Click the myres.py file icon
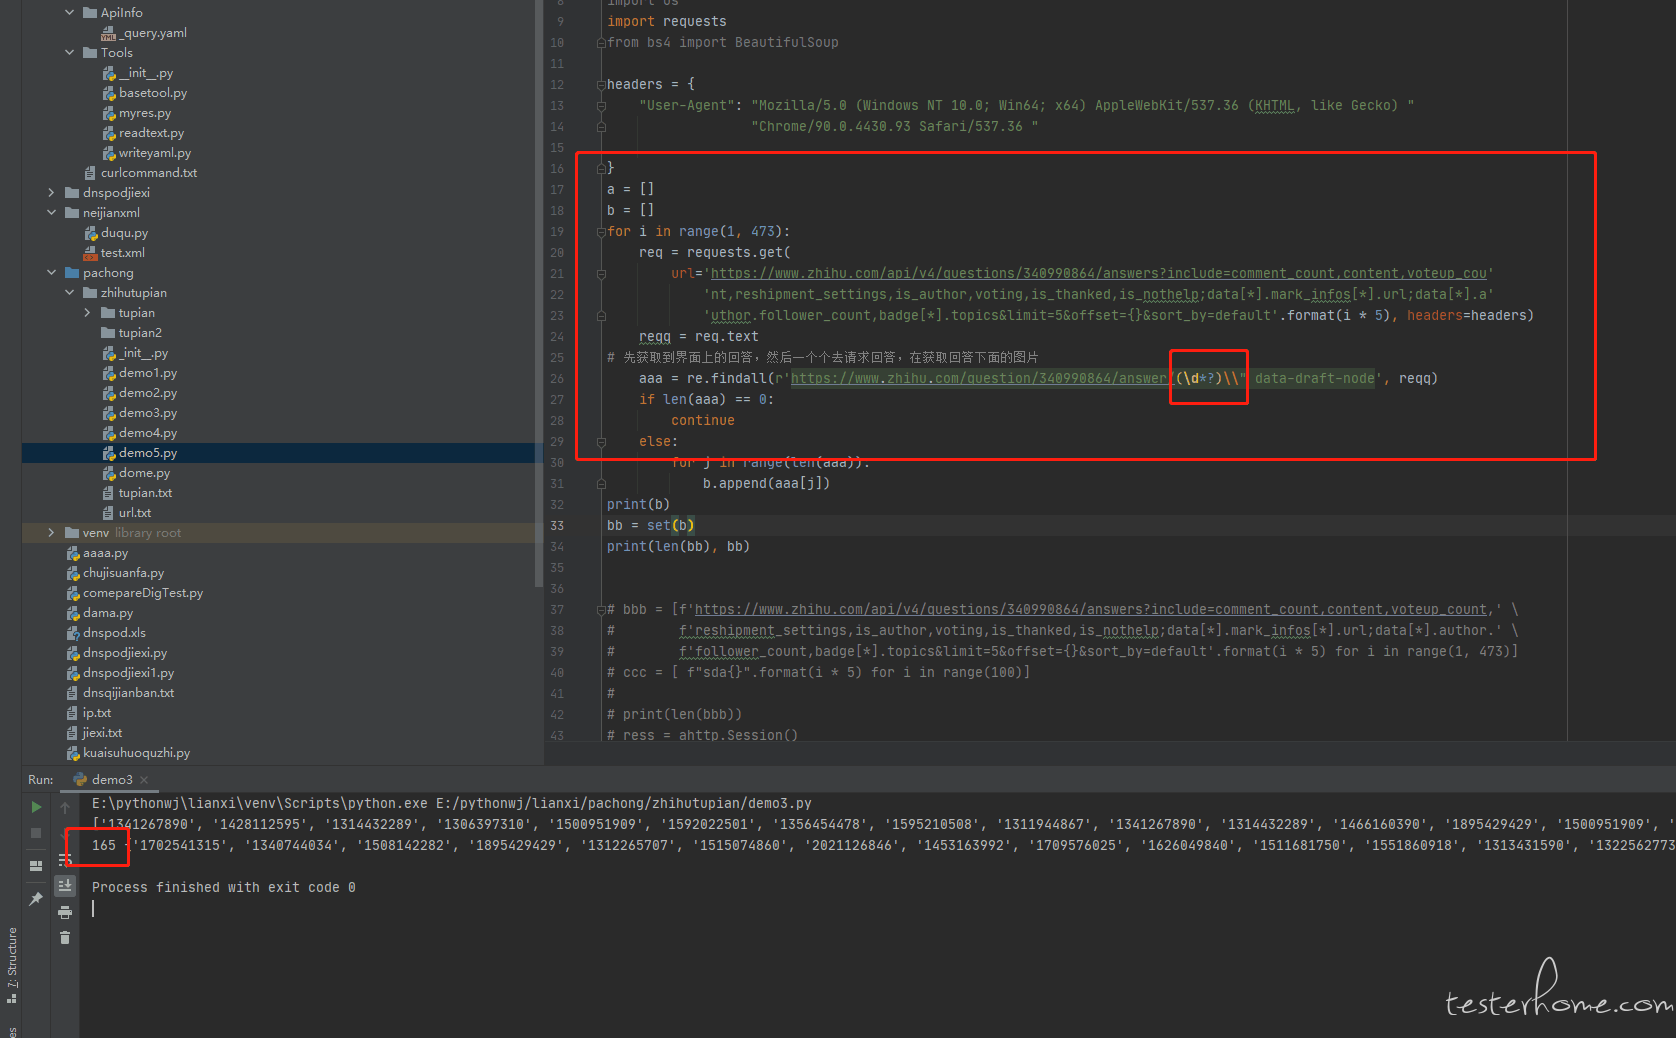 coord(109,113)
